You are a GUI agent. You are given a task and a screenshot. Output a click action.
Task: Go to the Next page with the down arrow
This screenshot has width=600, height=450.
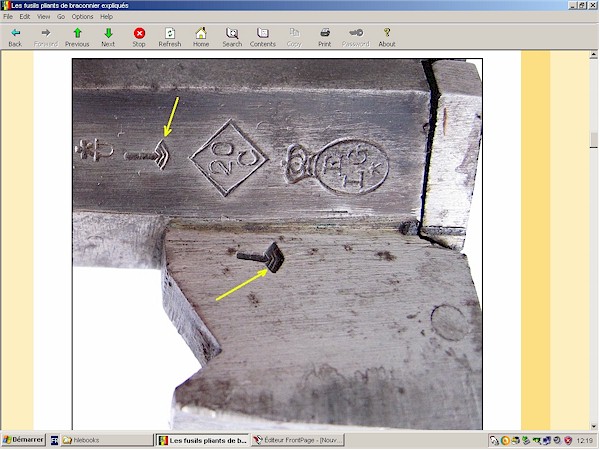click(x=108, y=33)
